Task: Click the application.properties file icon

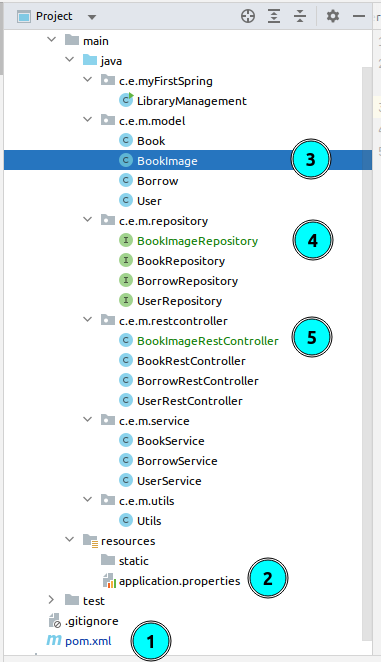Action: pyautogui.click(x=109, y=581)
